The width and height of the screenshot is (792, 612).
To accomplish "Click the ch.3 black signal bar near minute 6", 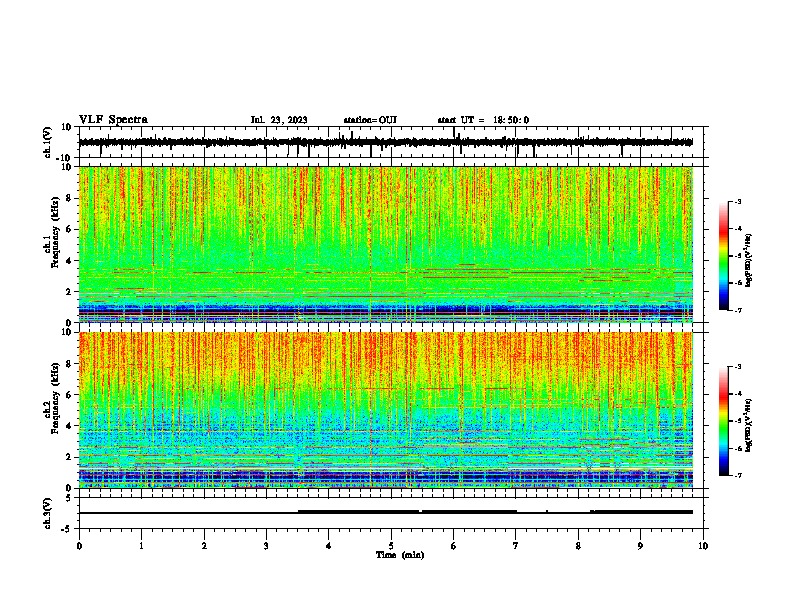I will coord(469,512).
